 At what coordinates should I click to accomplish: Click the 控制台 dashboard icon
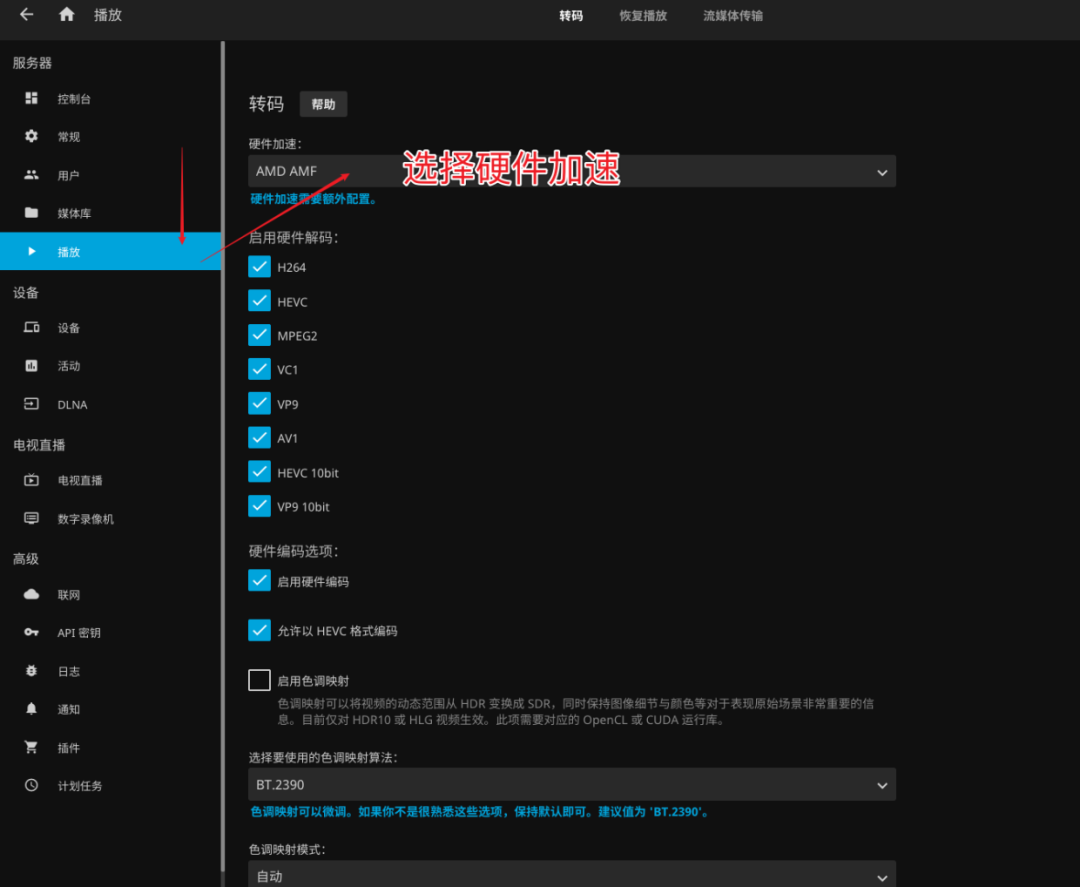(31, 98)
